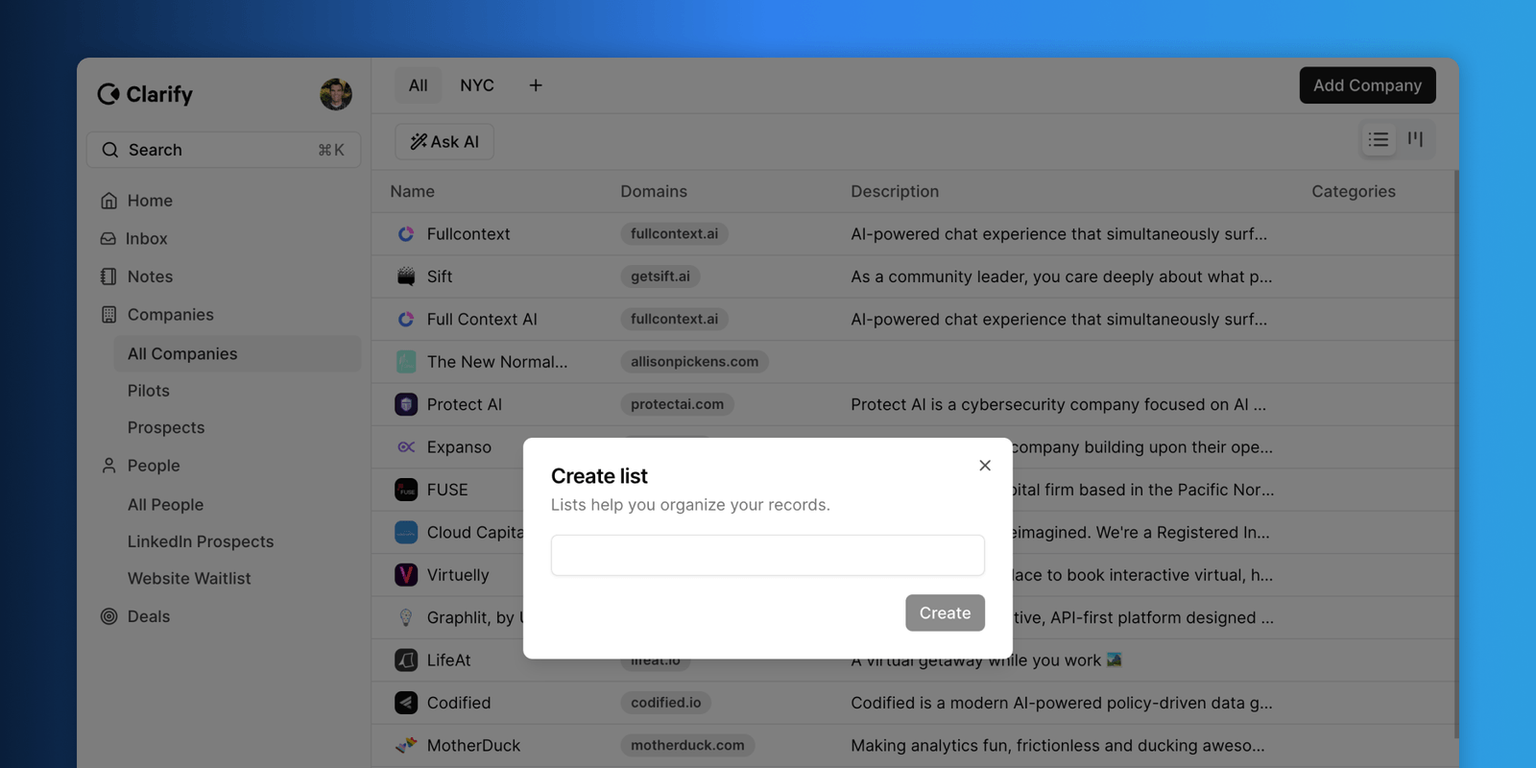1536x768 pixels.
Task: Click the Full Context AI logo
Action: click(406, 319)
